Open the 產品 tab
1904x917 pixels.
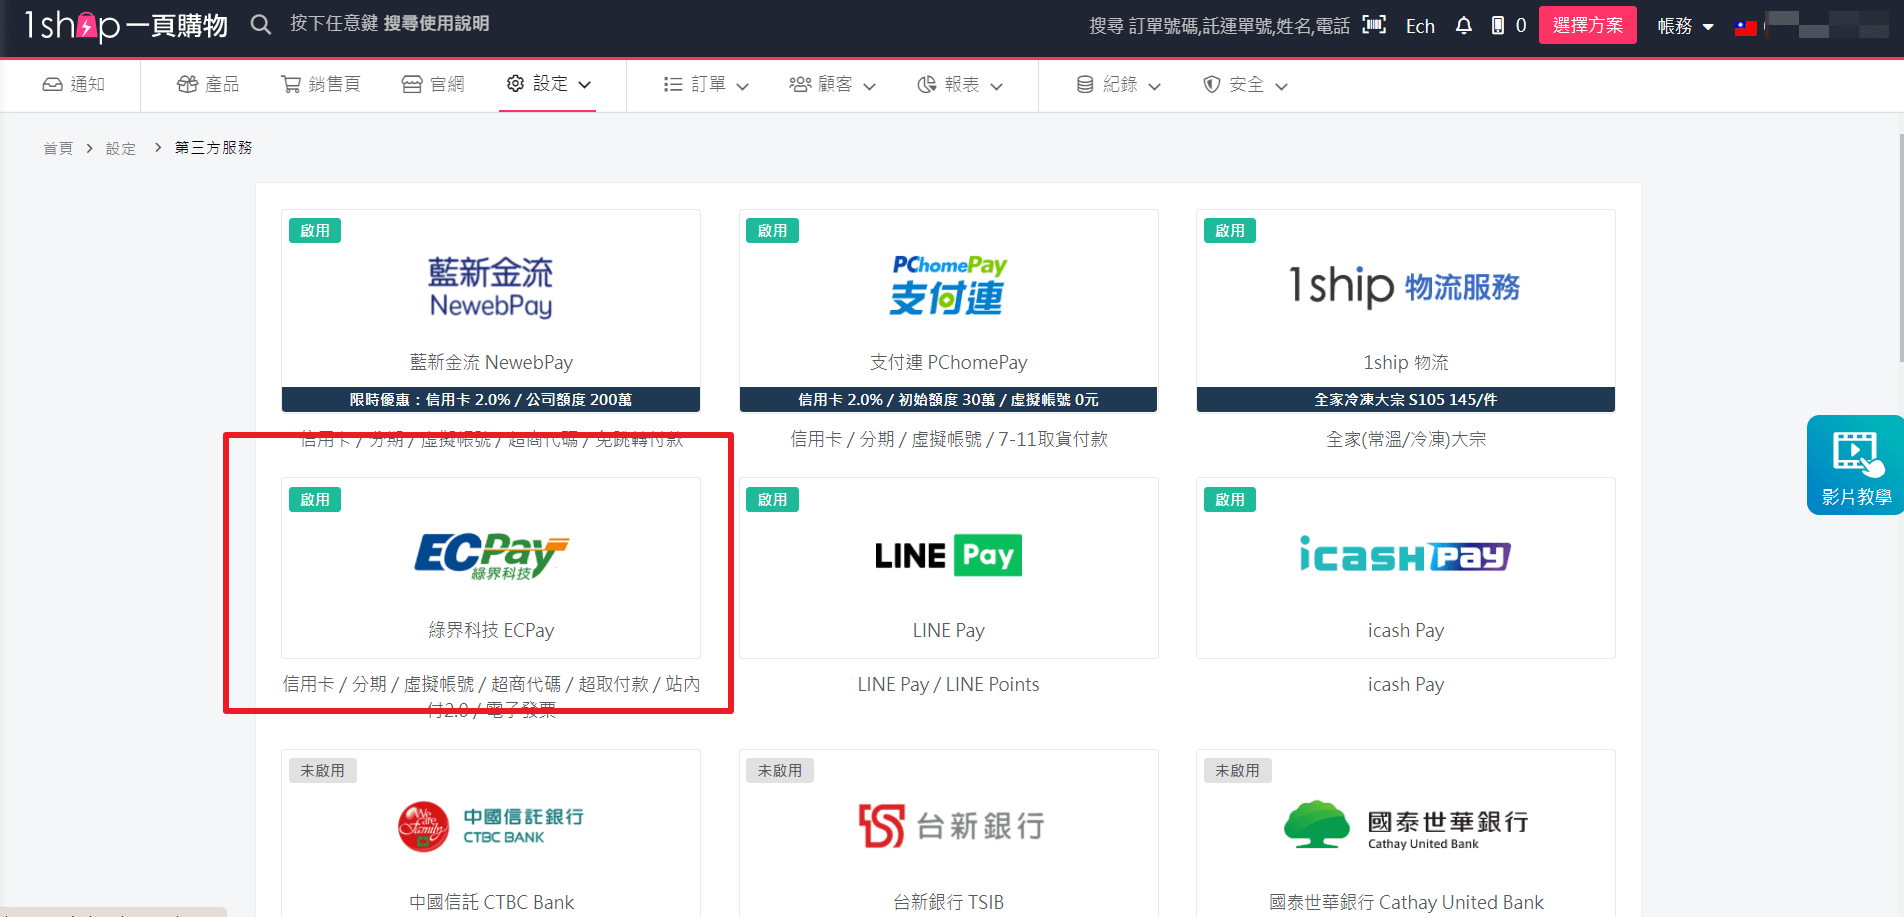(208, 84)
